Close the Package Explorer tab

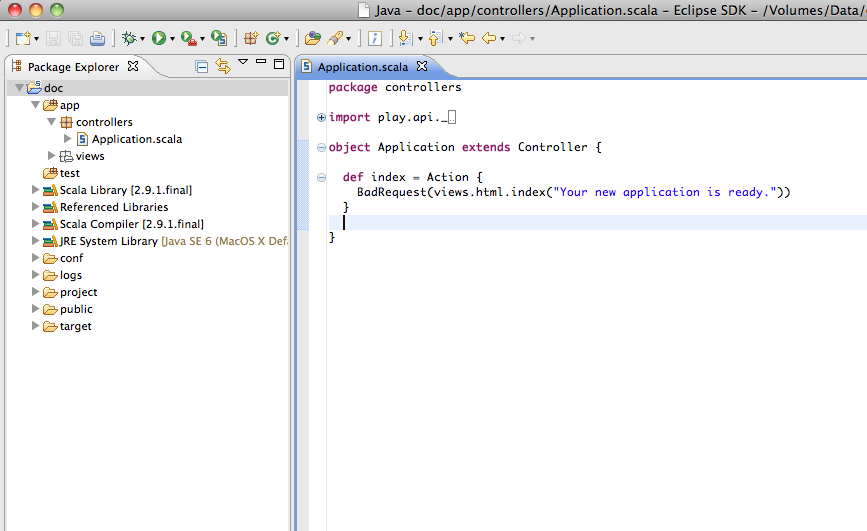[133, 67]
